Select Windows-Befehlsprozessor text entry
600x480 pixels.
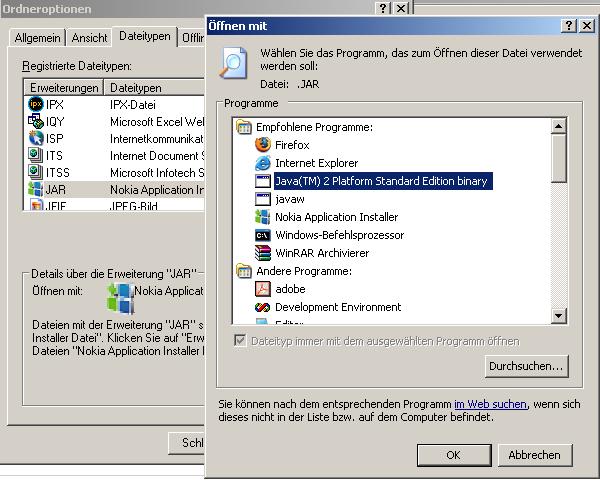point(340,235)
